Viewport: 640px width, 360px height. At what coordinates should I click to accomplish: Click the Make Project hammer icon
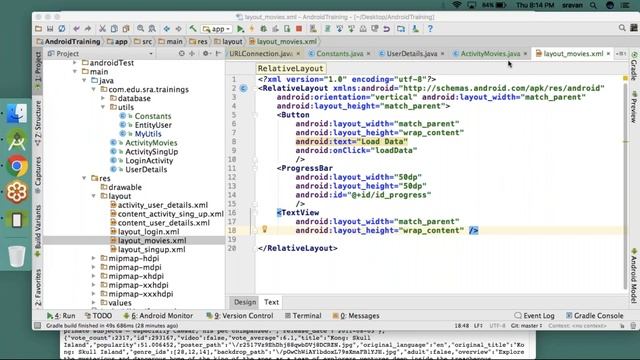coord(193,29)
